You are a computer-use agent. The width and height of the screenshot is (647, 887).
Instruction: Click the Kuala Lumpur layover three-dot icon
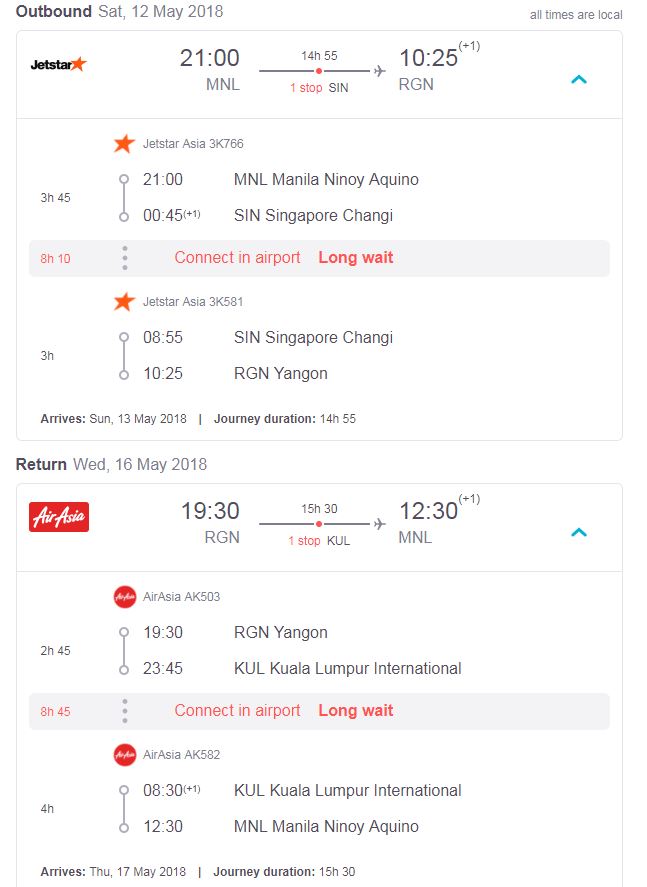[x=125, y=711]
